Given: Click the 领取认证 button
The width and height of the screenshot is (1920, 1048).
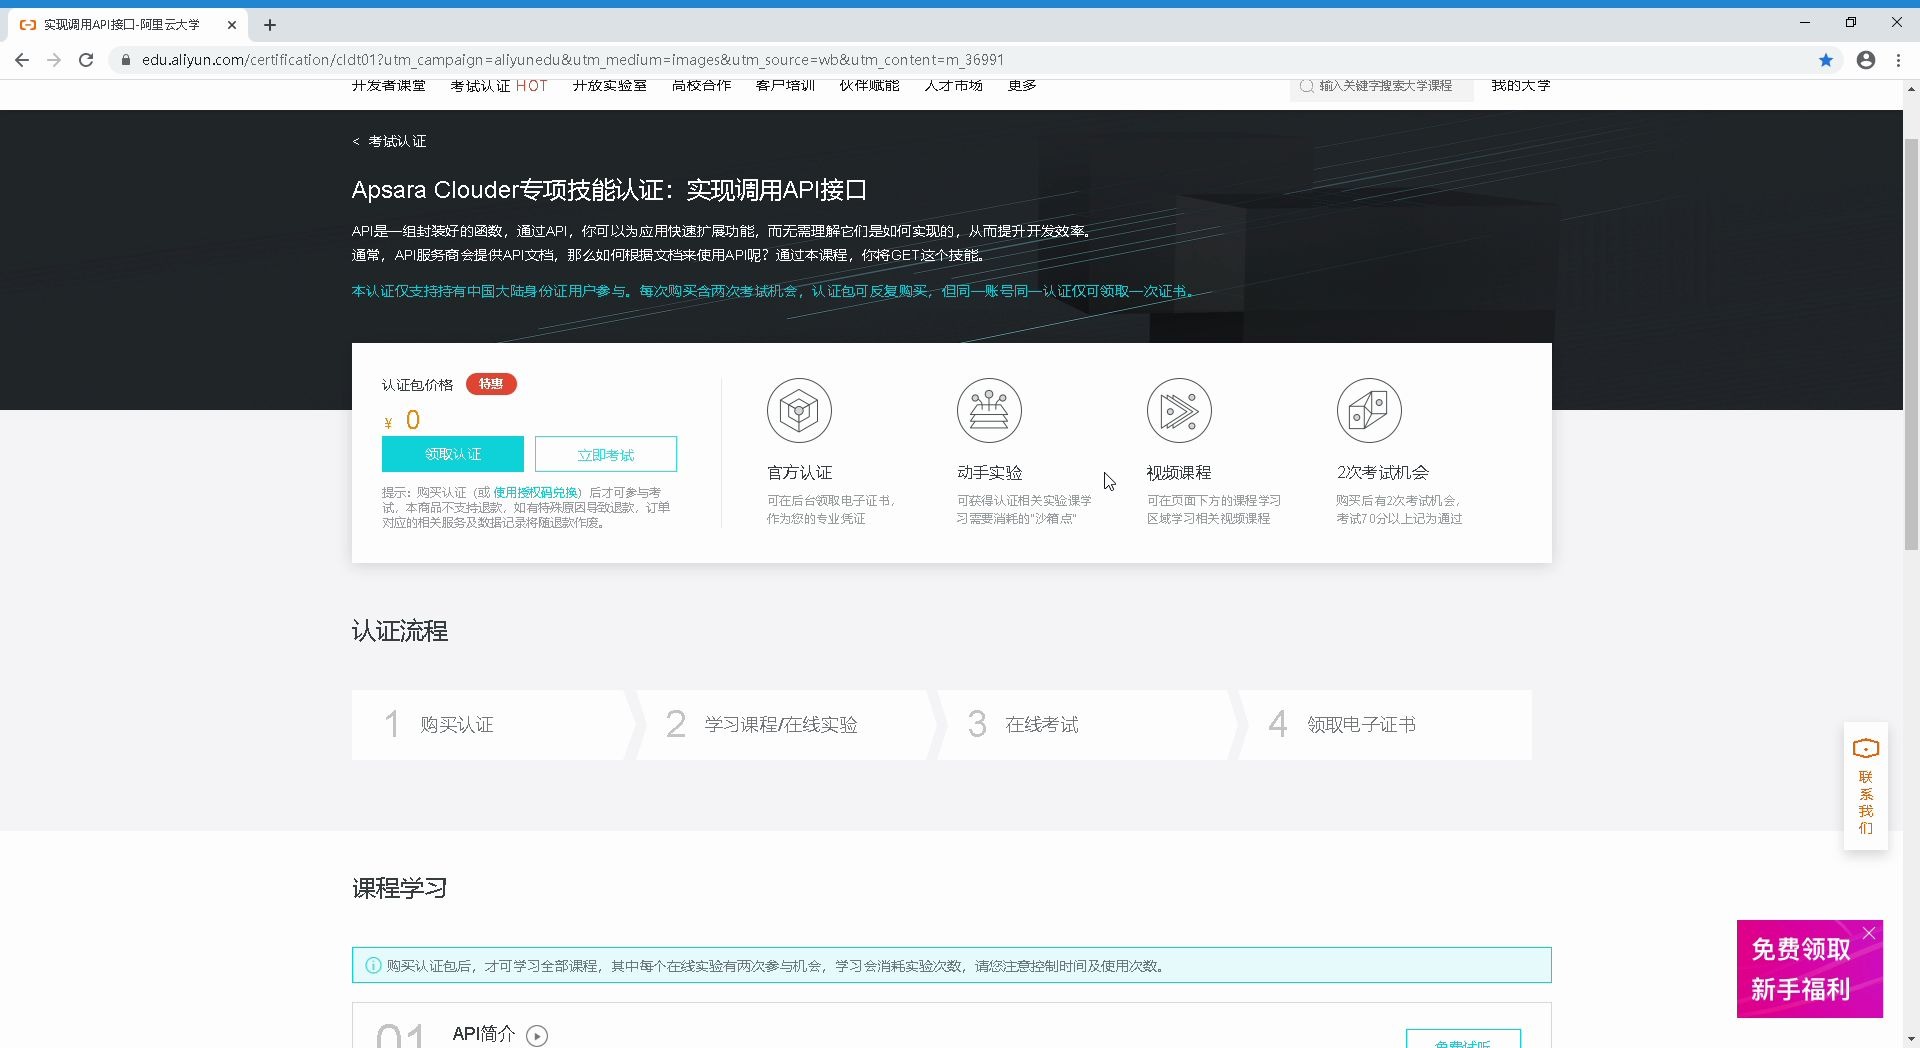Looking at the screenshot, I should 453,454.
